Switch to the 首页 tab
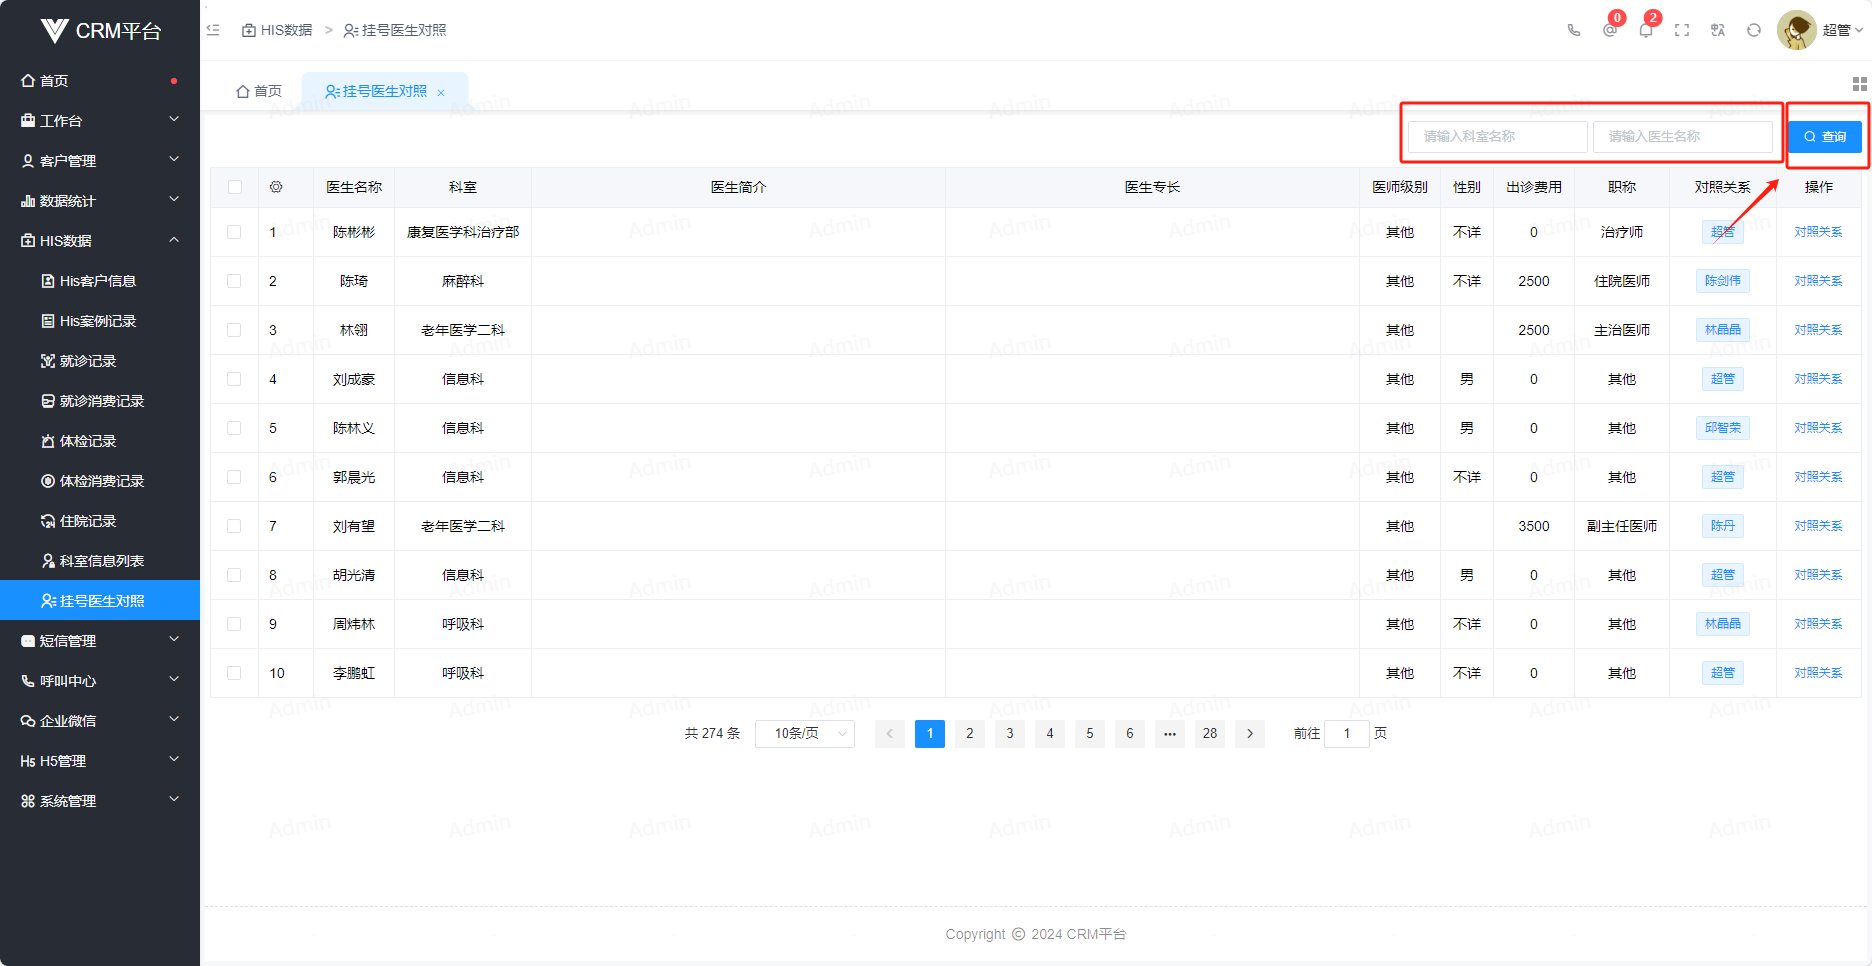1872x966 pixels. [259, 91]
